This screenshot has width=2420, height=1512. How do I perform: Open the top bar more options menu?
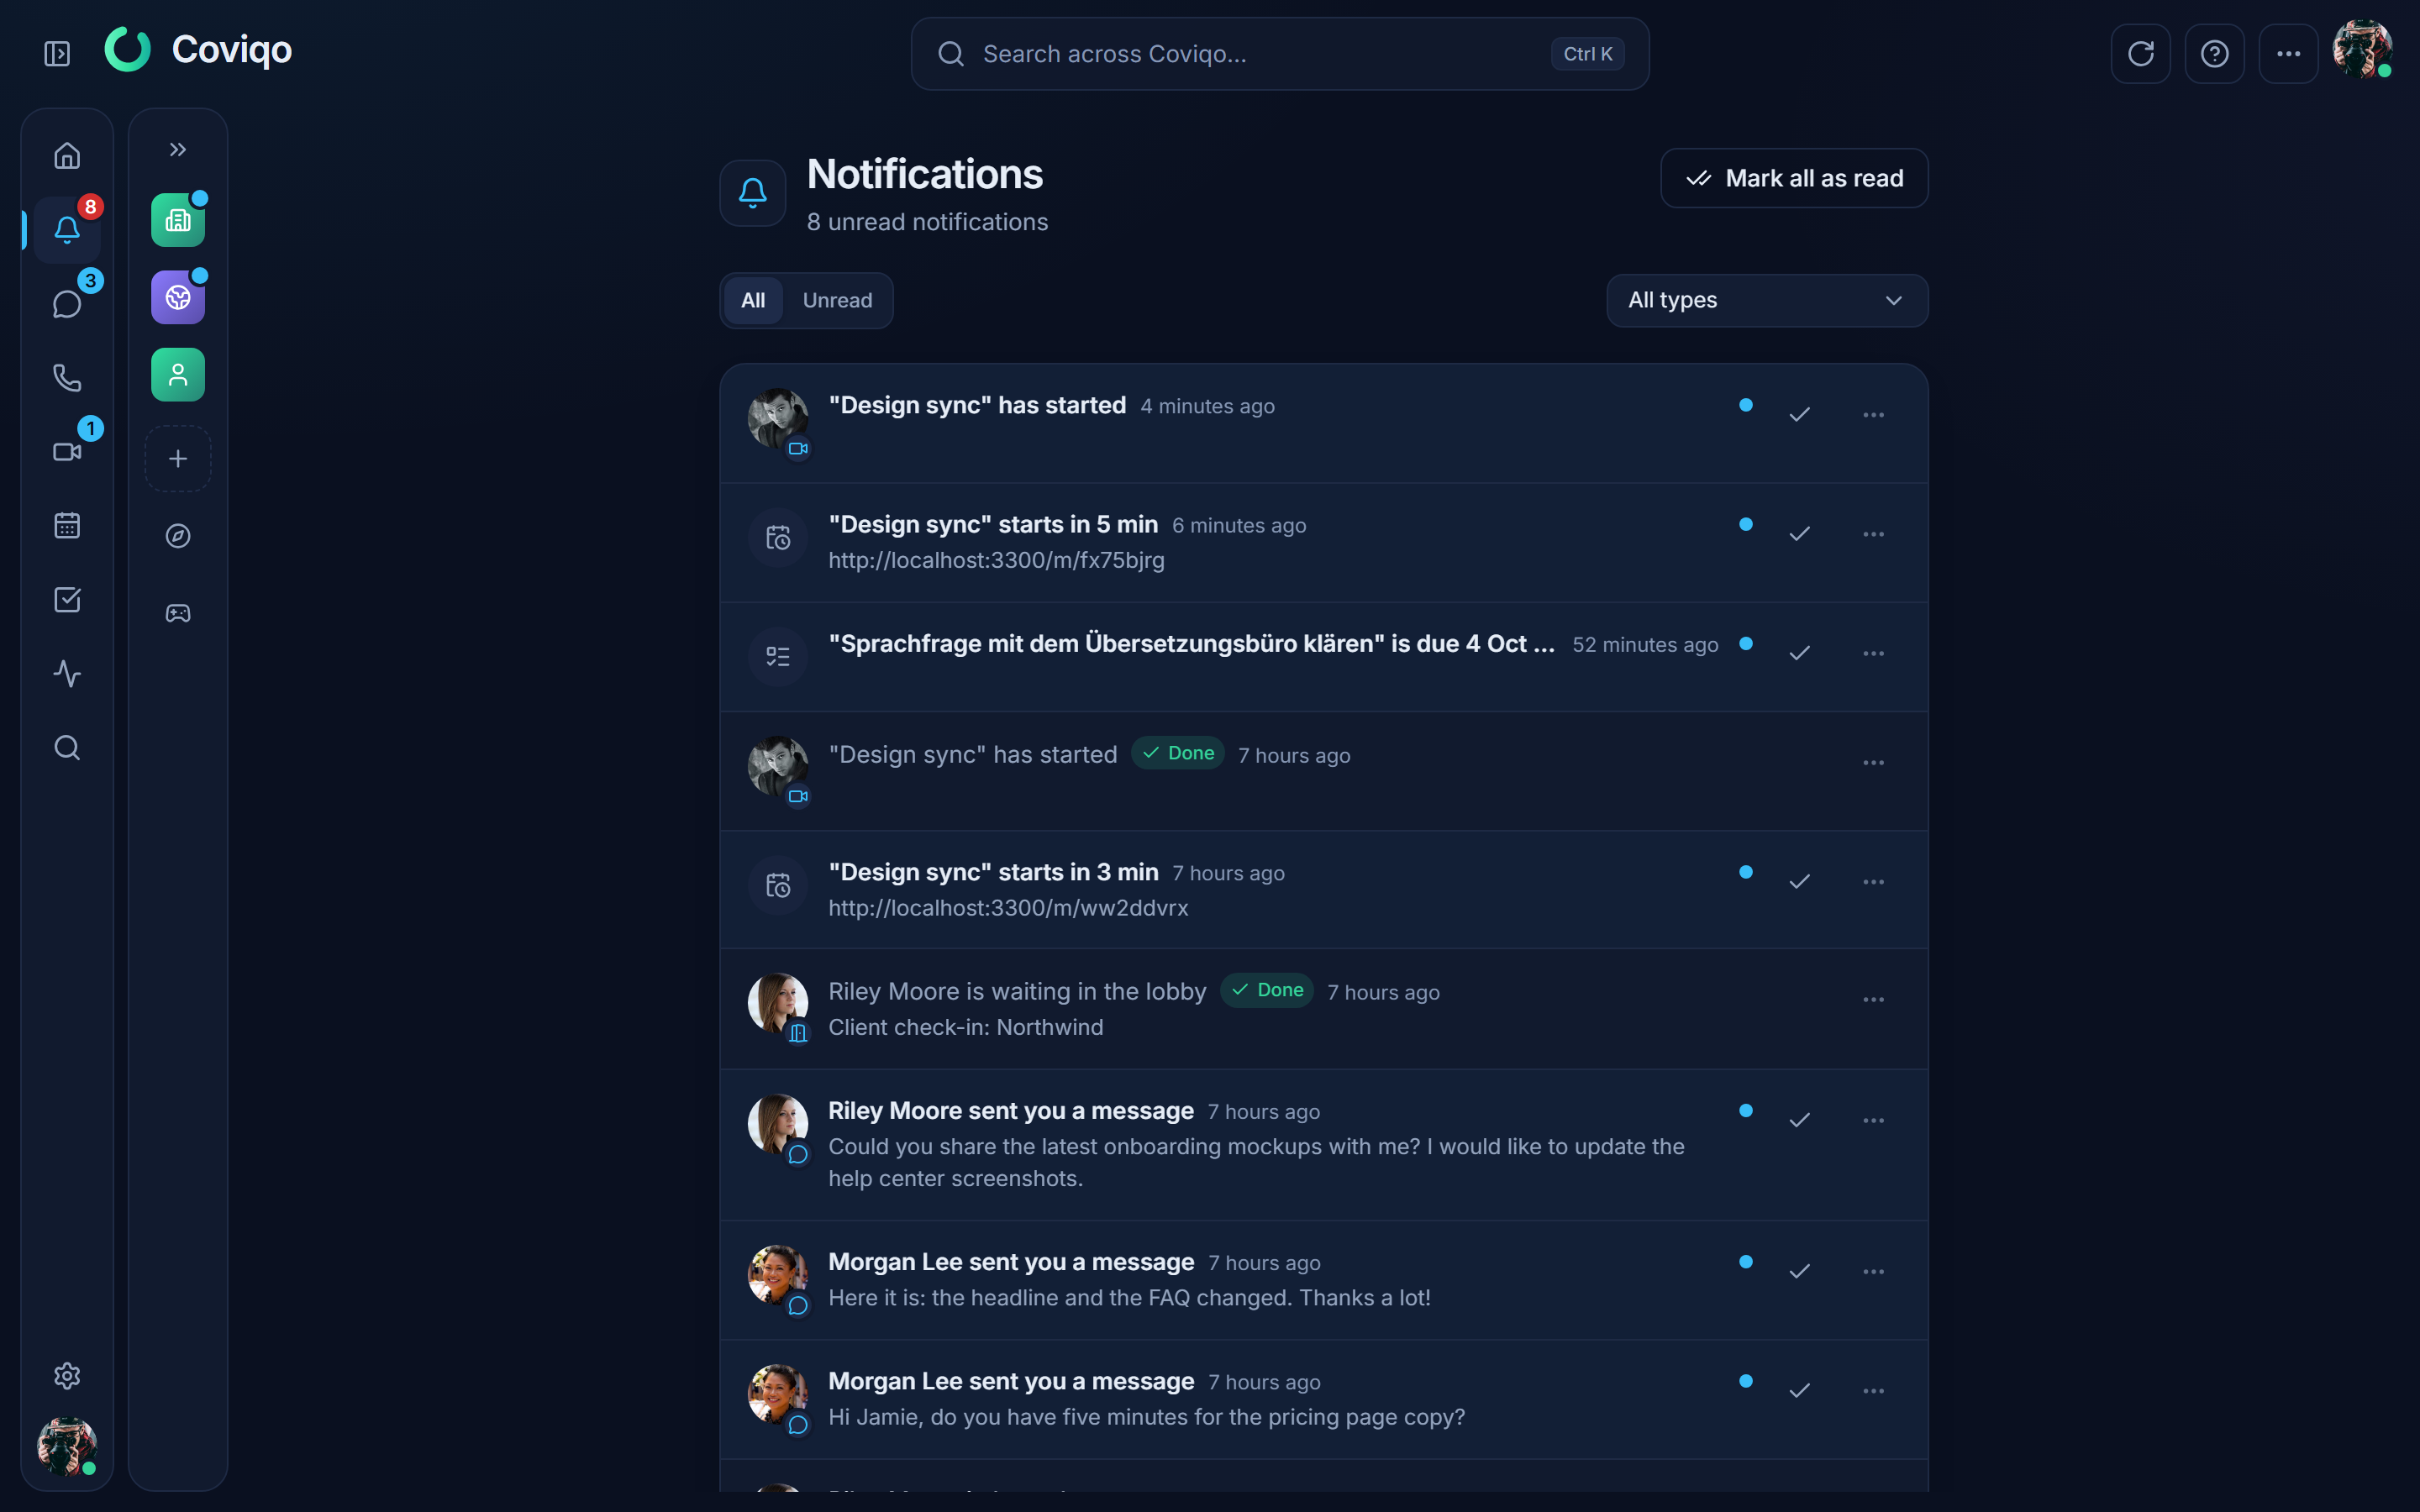[x=2289, y=54]
